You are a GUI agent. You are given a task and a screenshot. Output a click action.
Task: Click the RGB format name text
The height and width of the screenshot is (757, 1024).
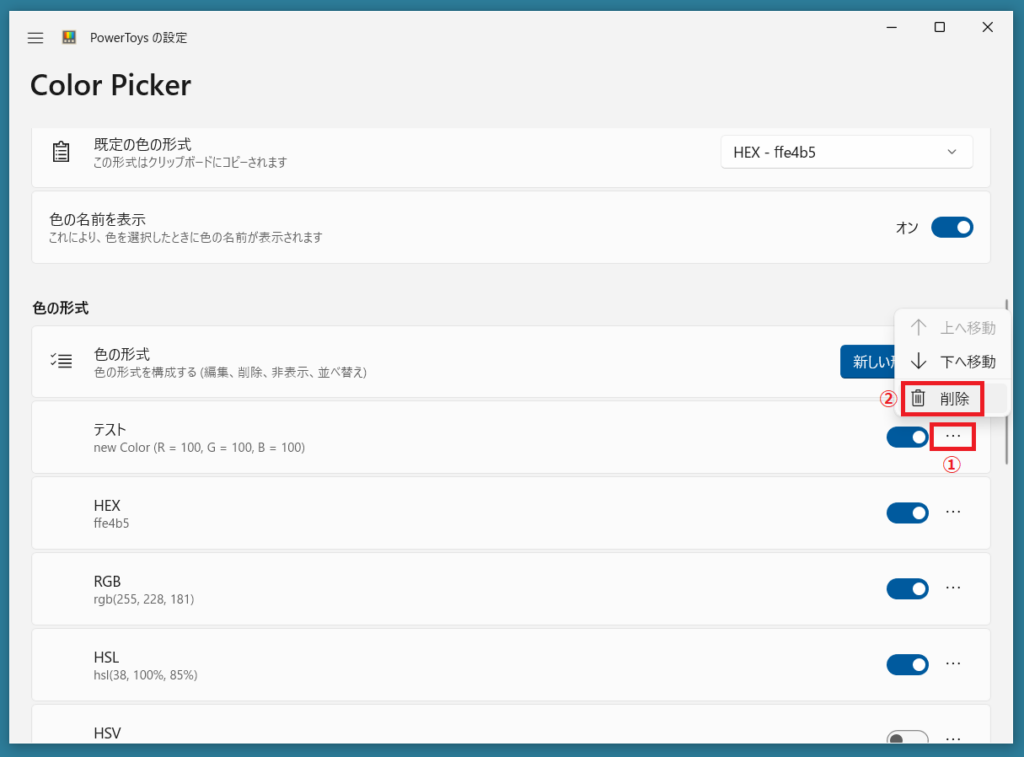(107, 581)
